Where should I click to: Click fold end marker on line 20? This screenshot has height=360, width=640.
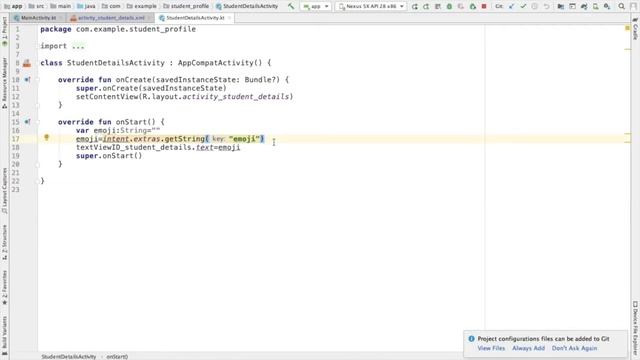point(38,164)
